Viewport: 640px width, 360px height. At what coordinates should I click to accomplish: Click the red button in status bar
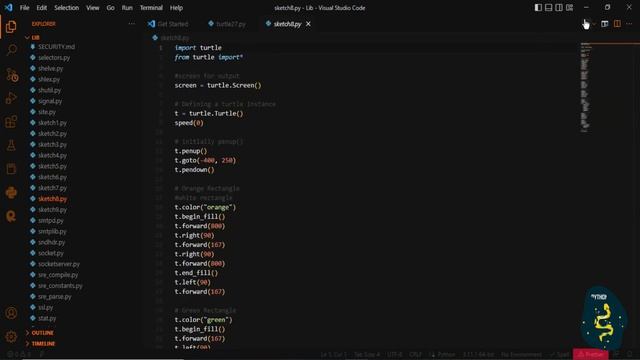click(x=591, y=354)
